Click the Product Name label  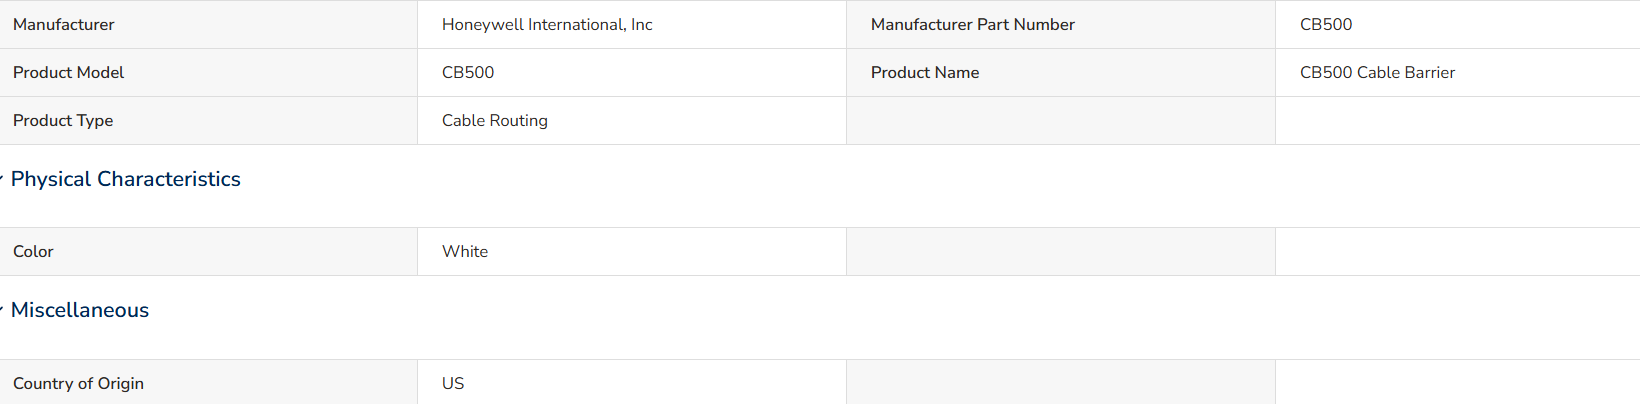coord(925,72)
